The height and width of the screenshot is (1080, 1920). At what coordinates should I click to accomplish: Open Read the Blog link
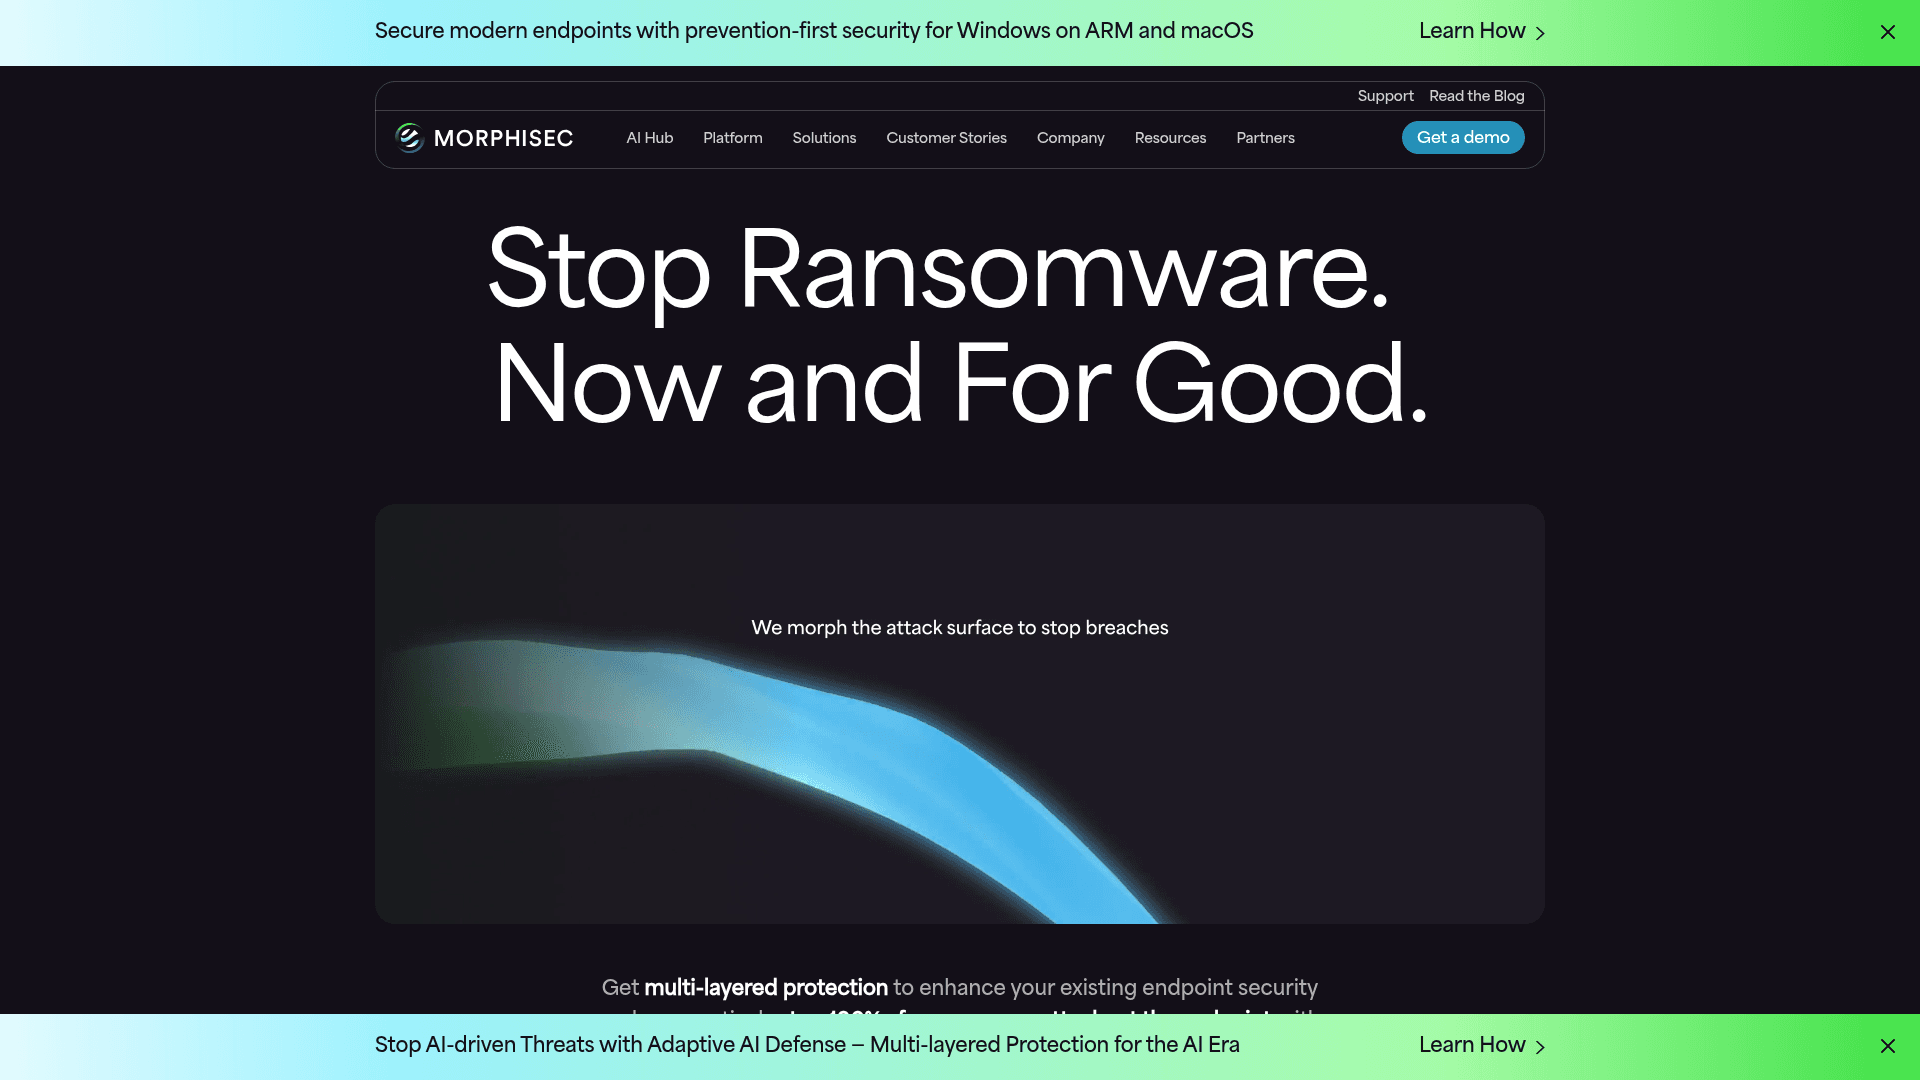tap(1476, 96)
